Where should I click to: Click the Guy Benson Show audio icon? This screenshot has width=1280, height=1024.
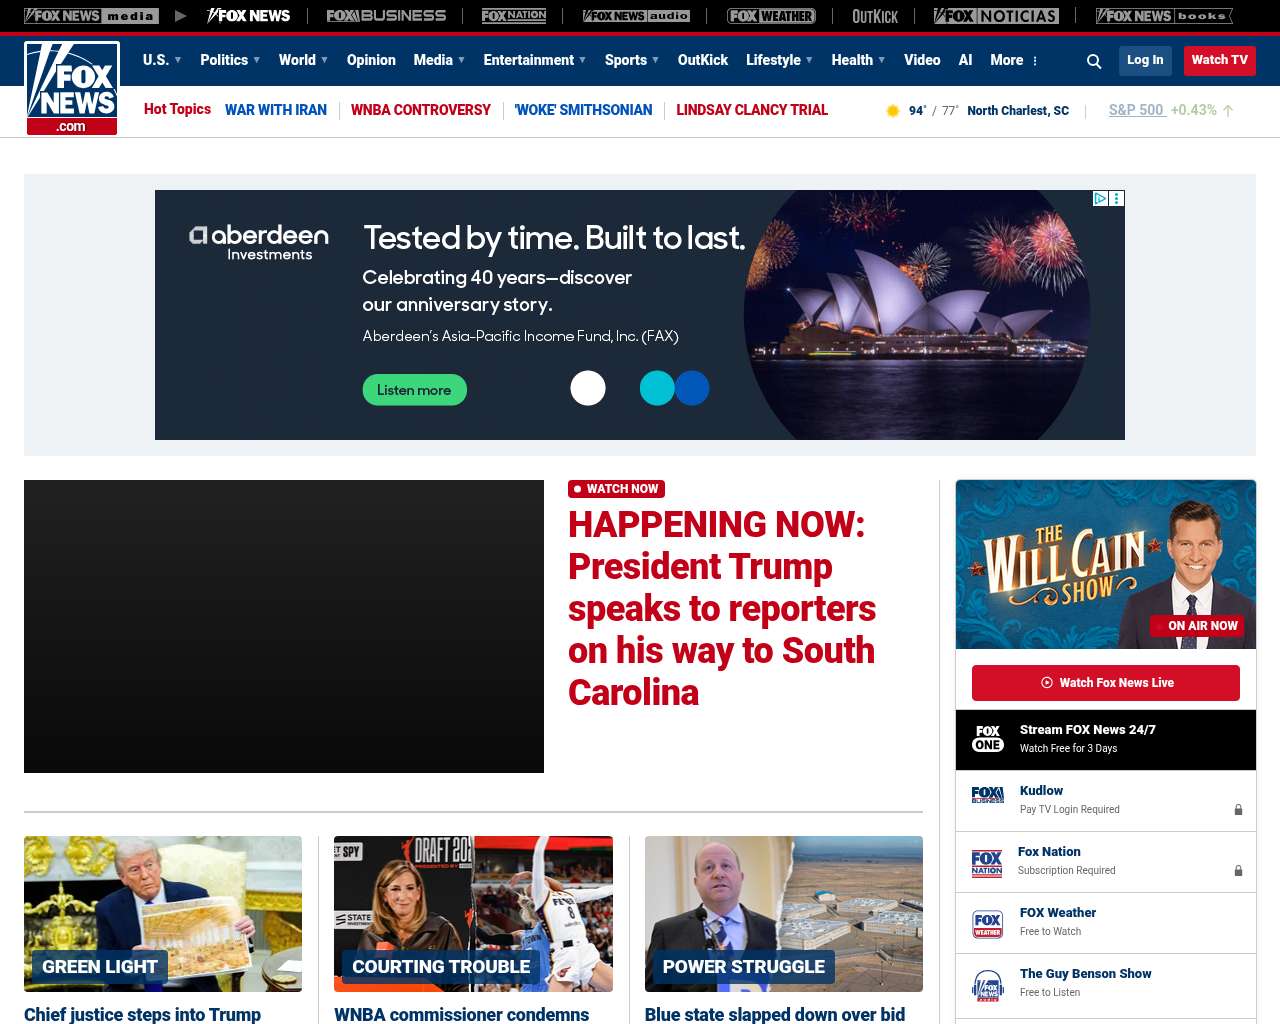coord(988,985)
